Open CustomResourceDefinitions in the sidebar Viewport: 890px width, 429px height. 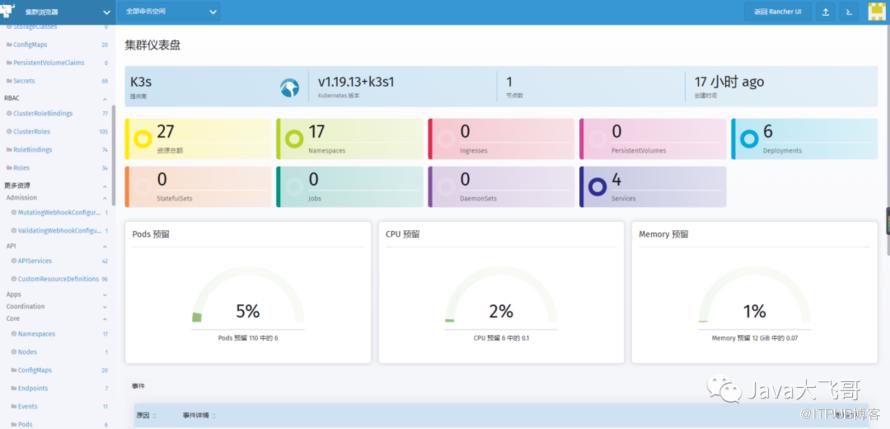tap(59, 279)
